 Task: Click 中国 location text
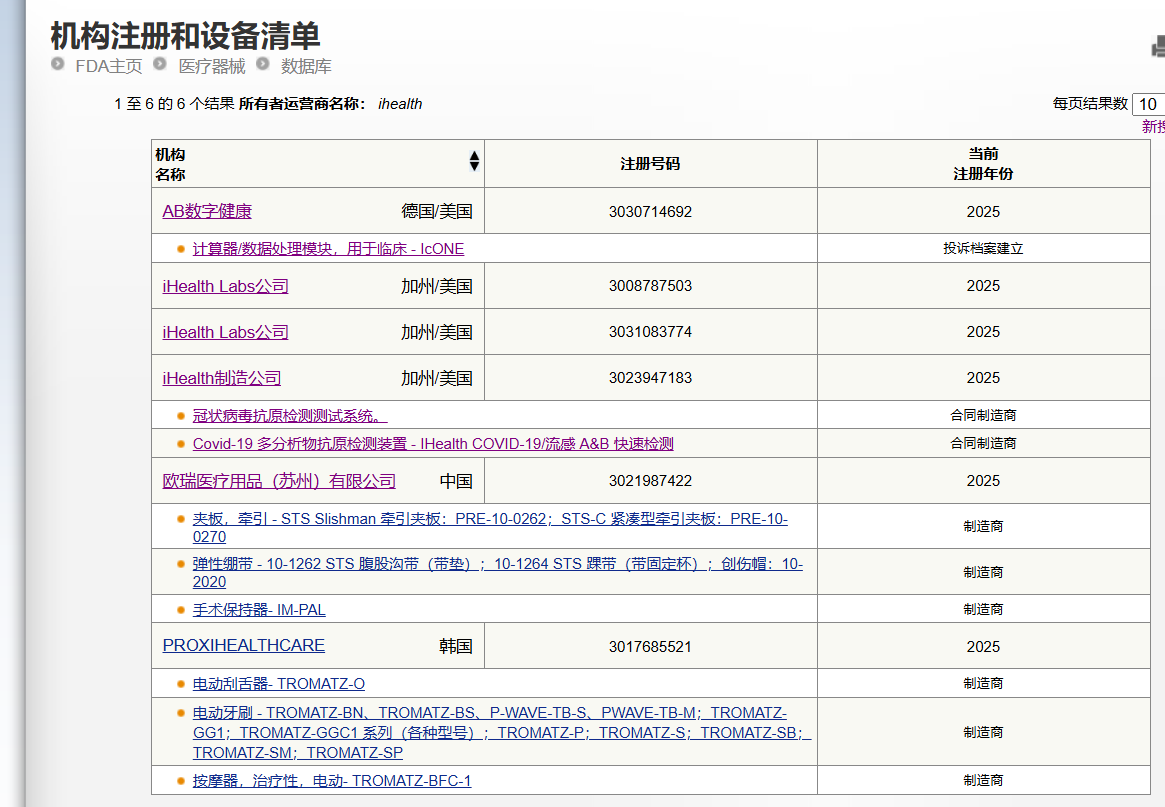pos(455,481)
